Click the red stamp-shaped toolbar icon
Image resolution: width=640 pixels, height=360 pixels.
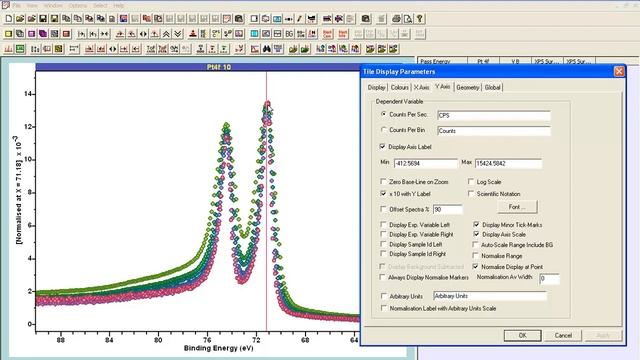193,34
